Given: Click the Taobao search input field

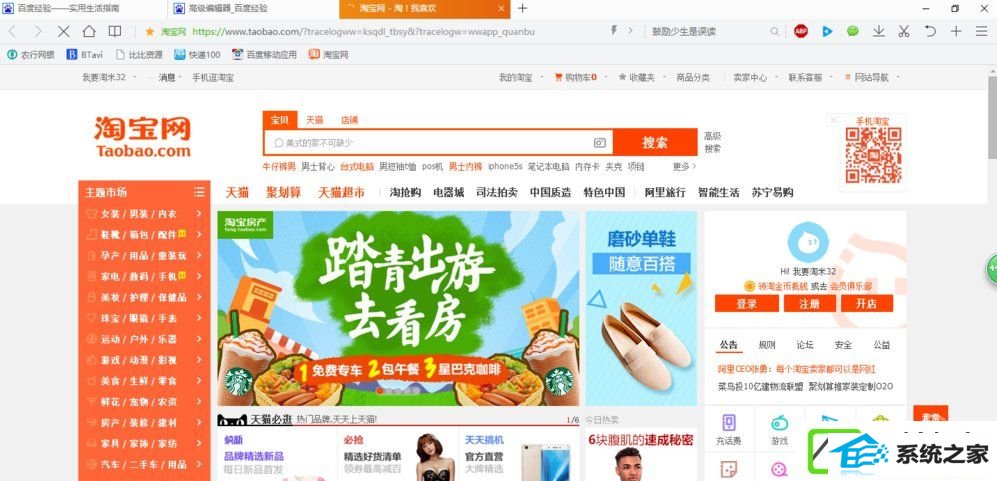Looking at the screenshot, I should coord(439,143).
